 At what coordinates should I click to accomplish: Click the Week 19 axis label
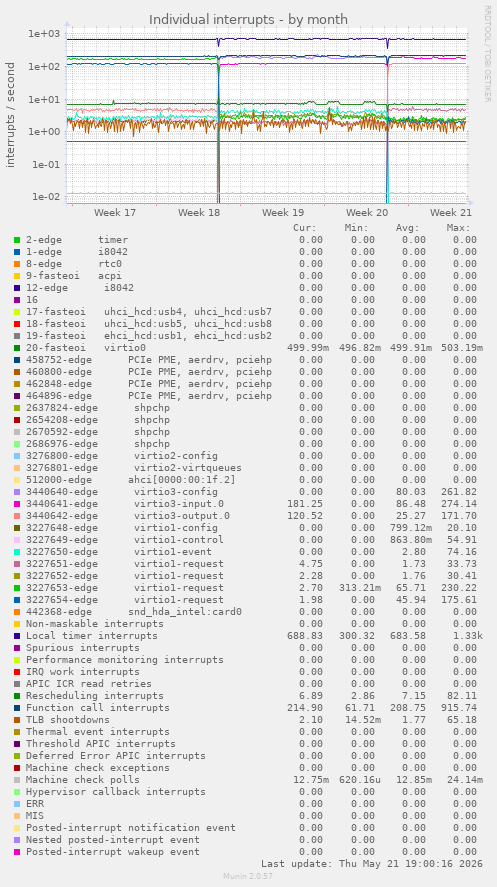pyautogui.click(x=283, y=213)
